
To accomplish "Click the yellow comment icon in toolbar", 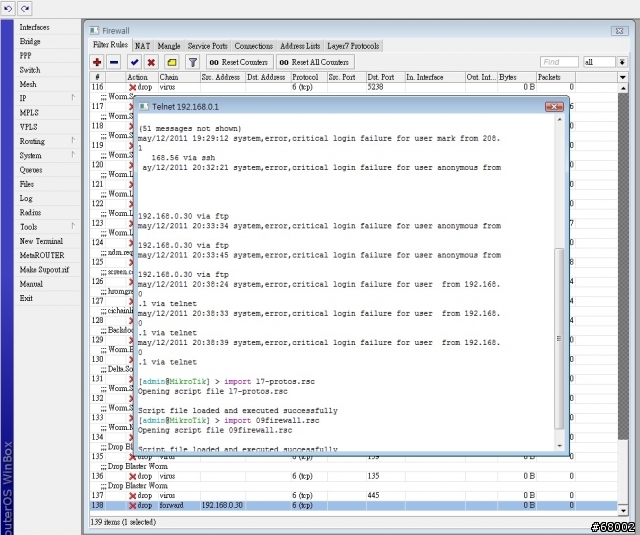I will pyautogui.click(x=172, y=62).
